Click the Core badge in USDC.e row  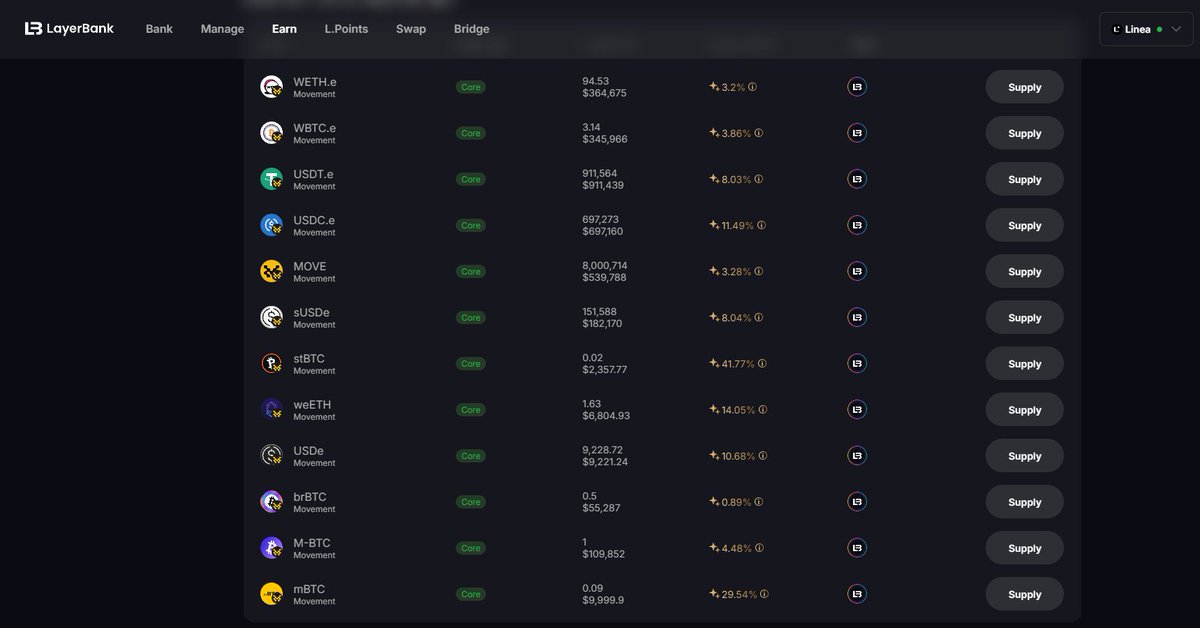point(471,225)
